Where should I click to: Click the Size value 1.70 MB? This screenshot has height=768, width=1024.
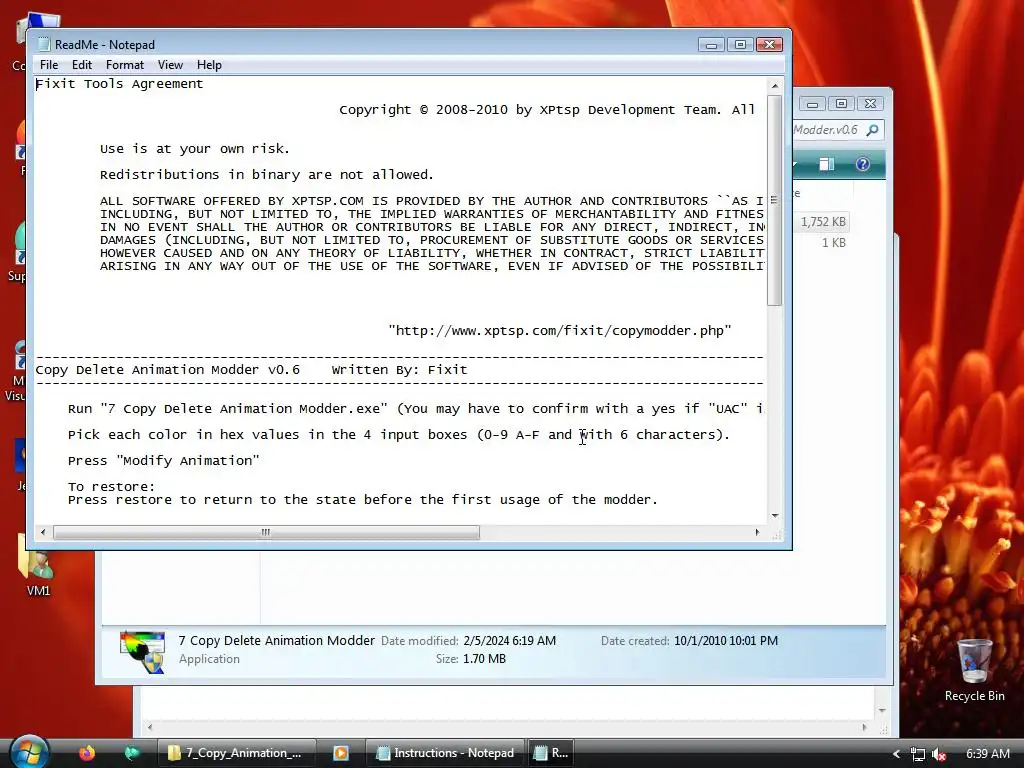tap(485, 660)
